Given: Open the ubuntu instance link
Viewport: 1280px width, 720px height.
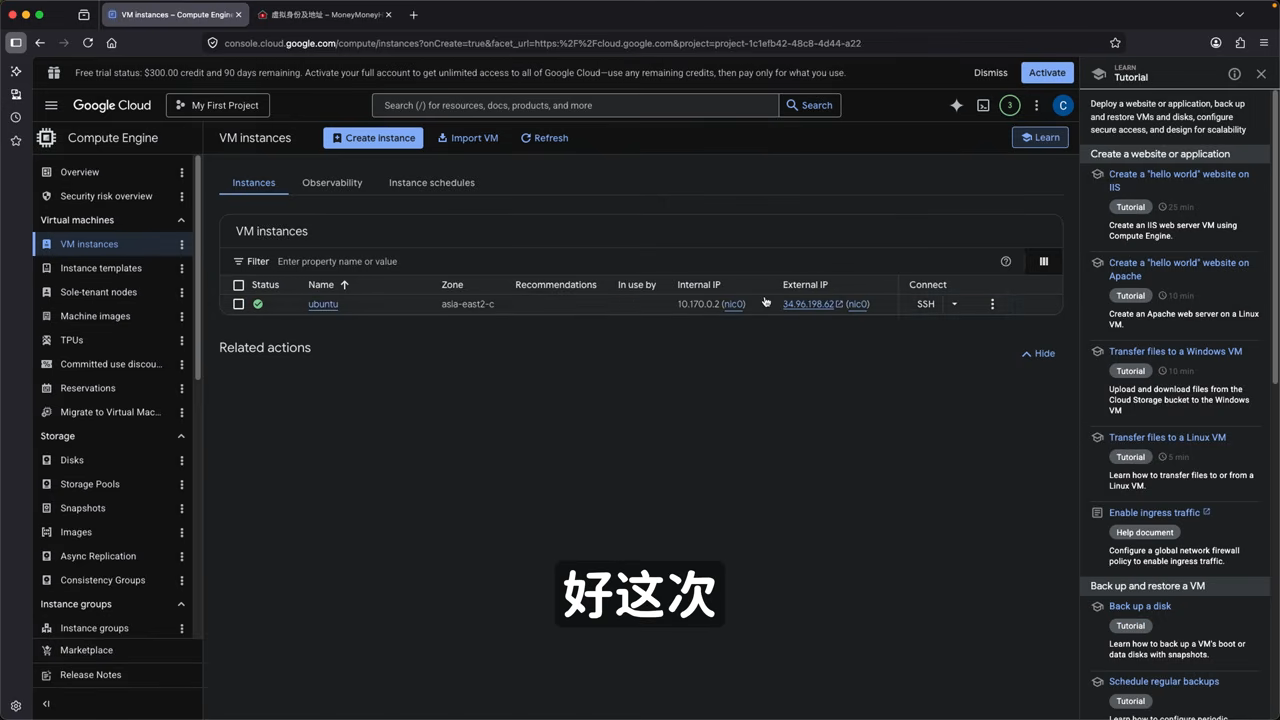Looking at the screenshot, I should coord(323,304).
